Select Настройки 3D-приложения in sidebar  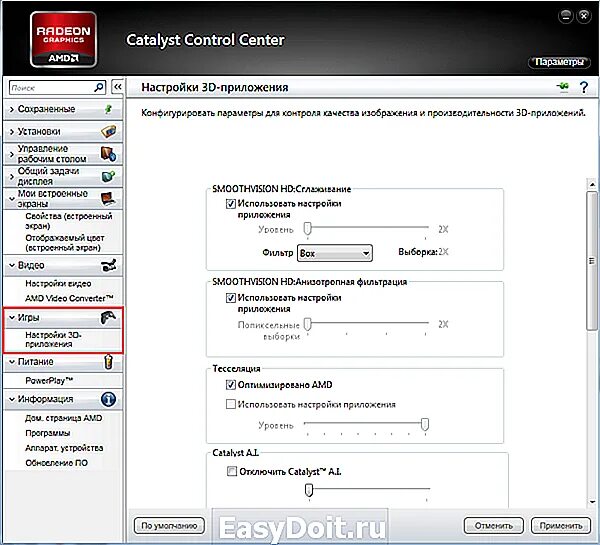point(54,339)
